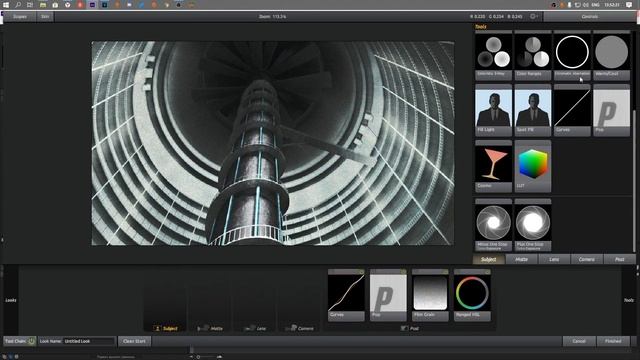Open Task View in the taskbar
Viewport: 640px width, 360px height.
coord(30,5)
